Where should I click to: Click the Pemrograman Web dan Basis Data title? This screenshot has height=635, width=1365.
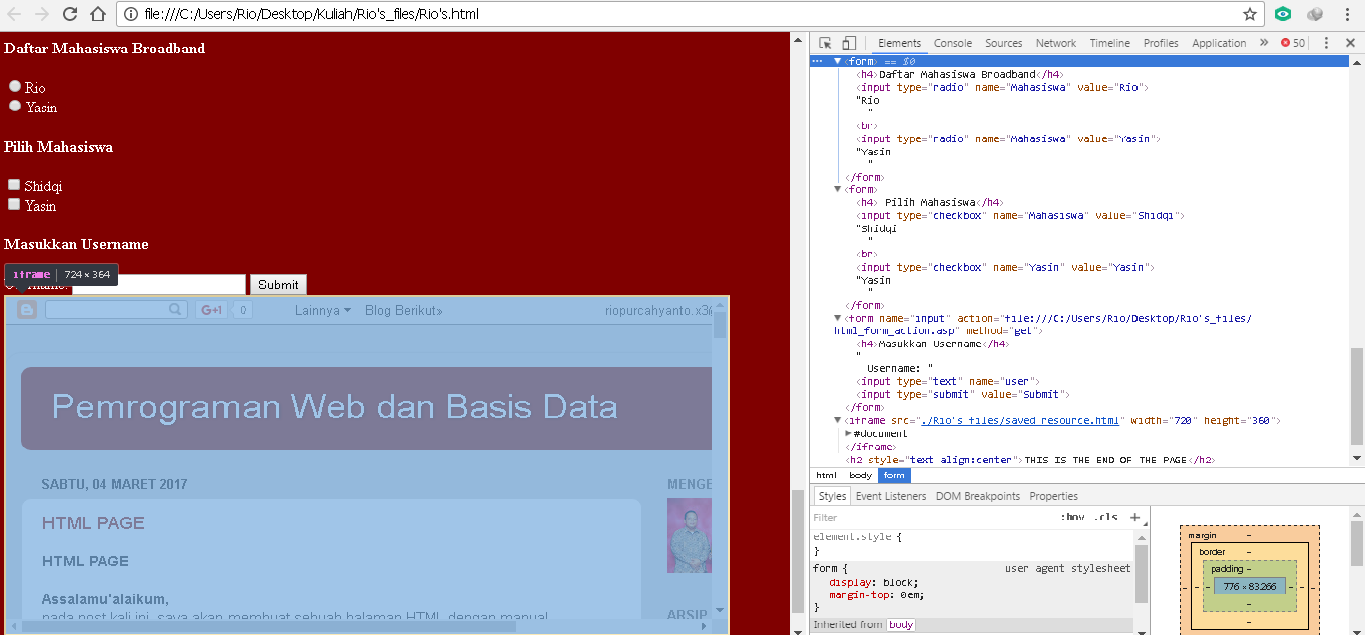pos(334,407)
